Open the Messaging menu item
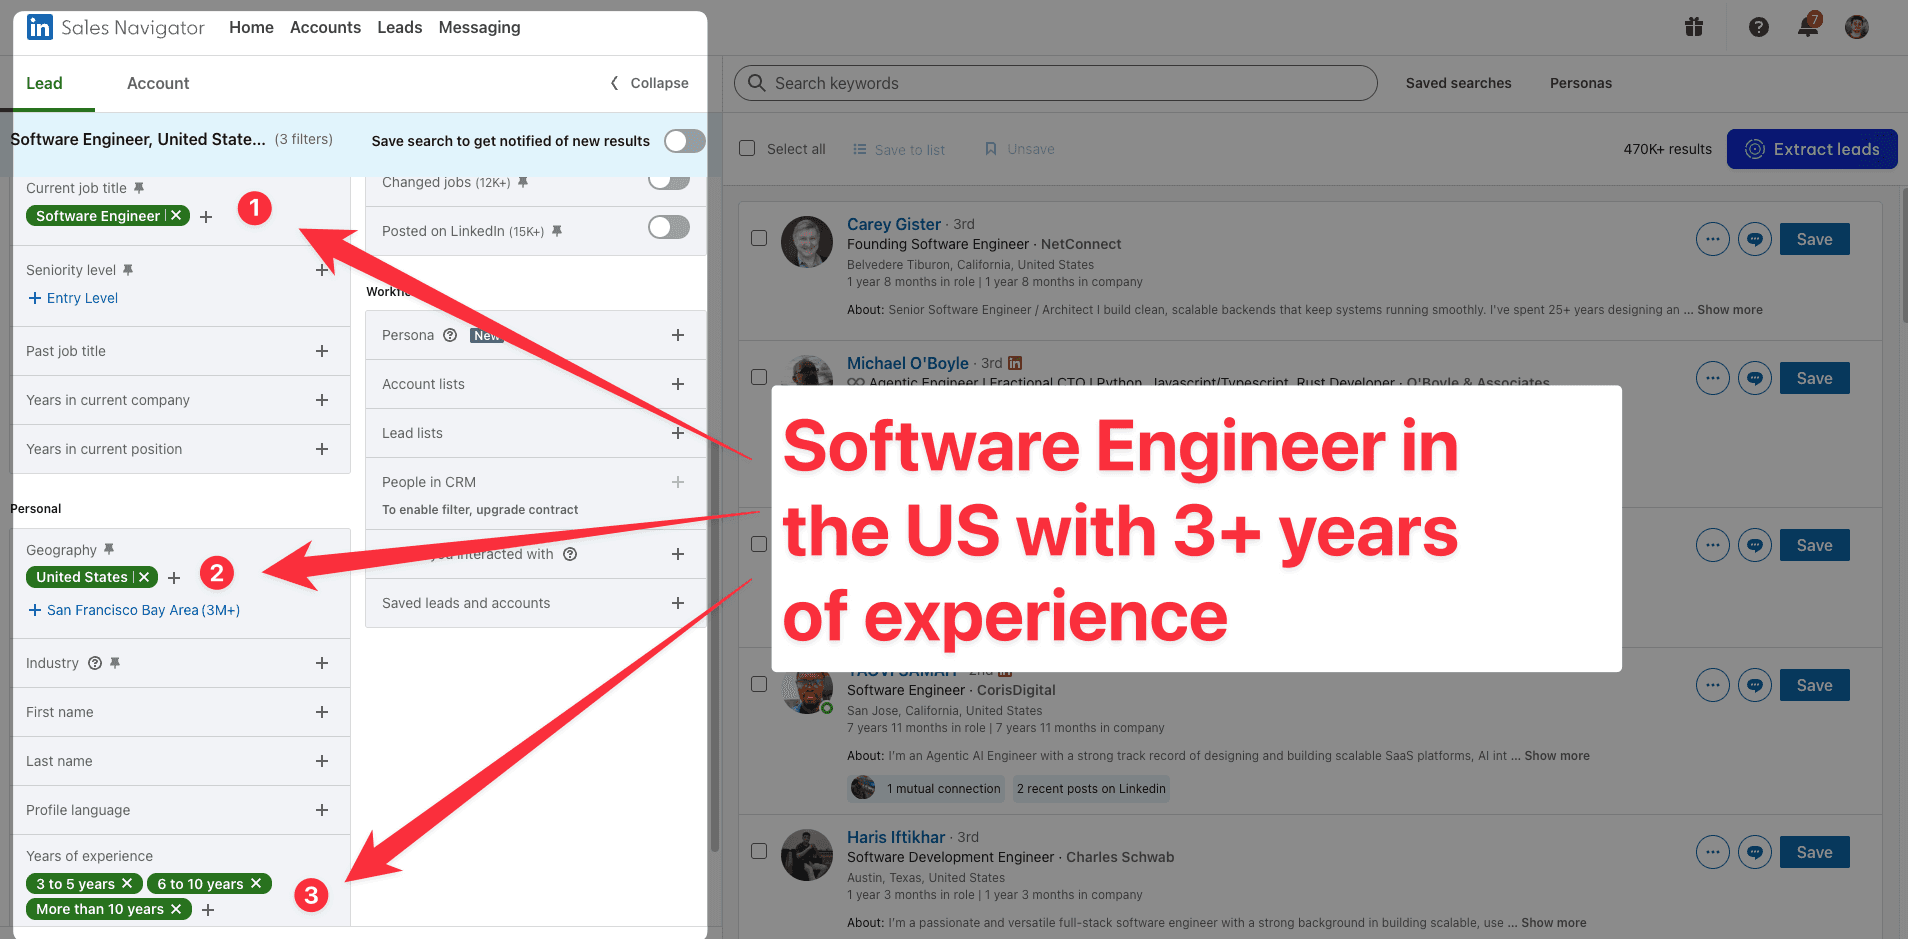This screenshot has height=939, width=1908. tap(479, 27)
